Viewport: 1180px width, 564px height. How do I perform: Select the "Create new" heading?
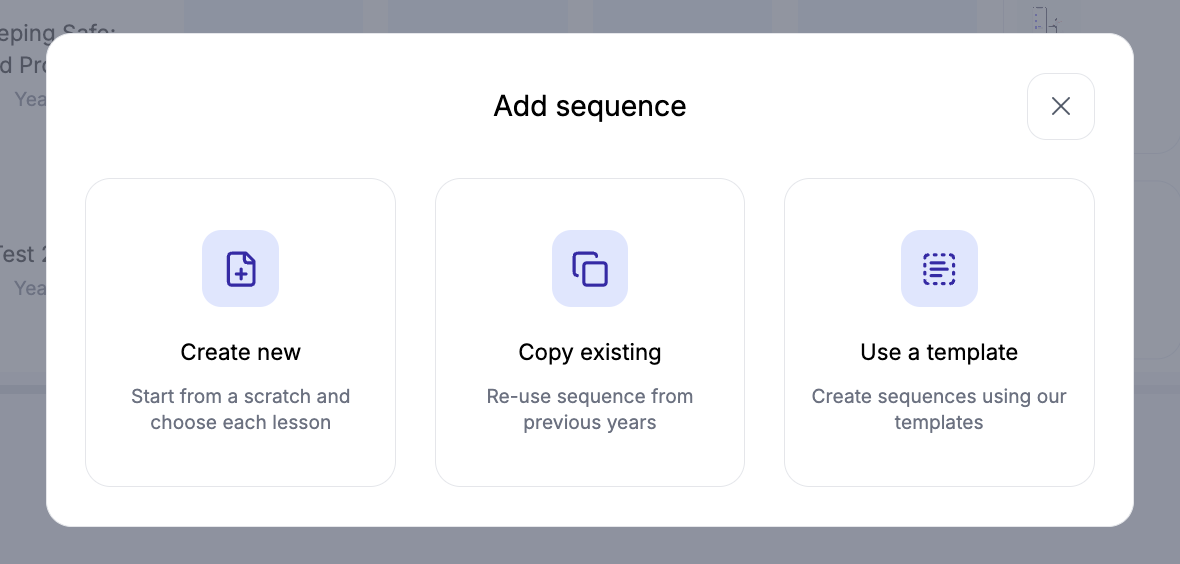point(240,352)
